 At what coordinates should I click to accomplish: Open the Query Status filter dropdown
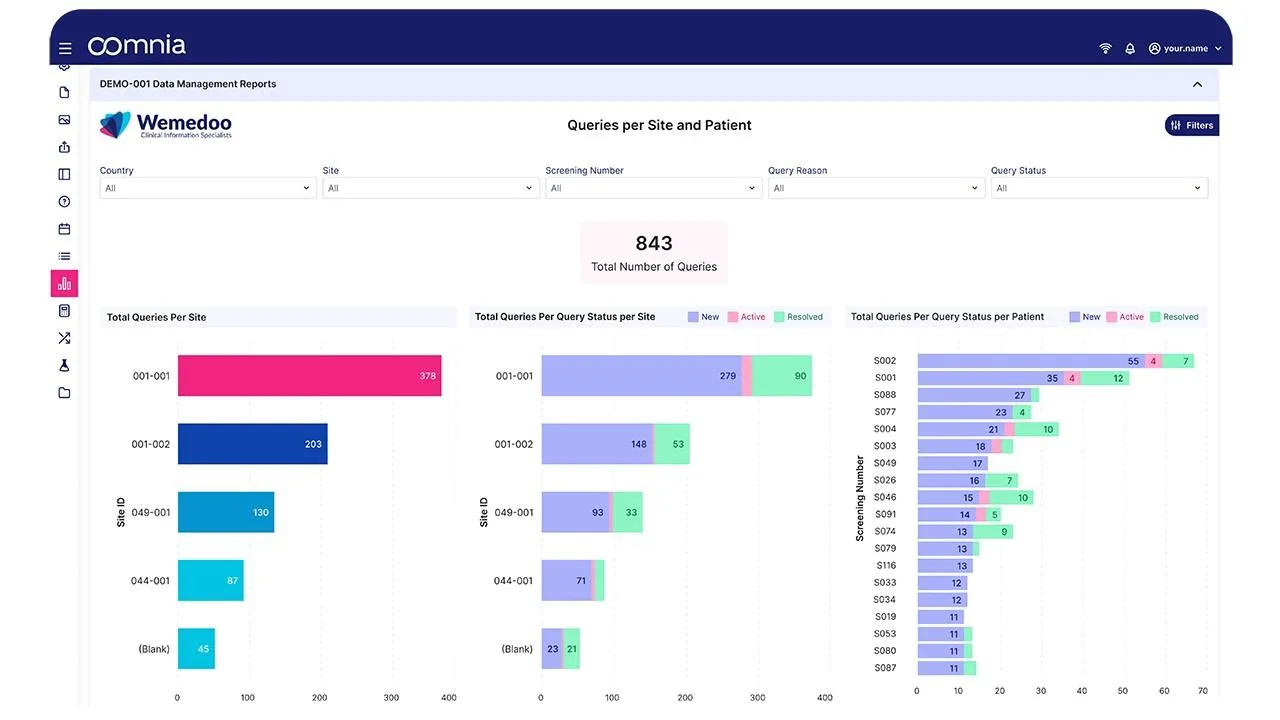pyautogui.click(x=1099, y=188)
